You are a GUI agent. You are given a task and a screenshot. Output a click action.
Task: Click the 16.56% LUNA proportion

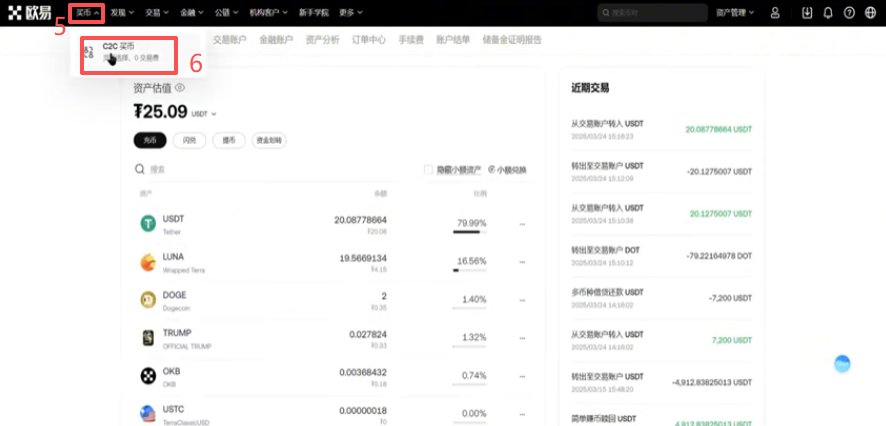click(471, 261)
